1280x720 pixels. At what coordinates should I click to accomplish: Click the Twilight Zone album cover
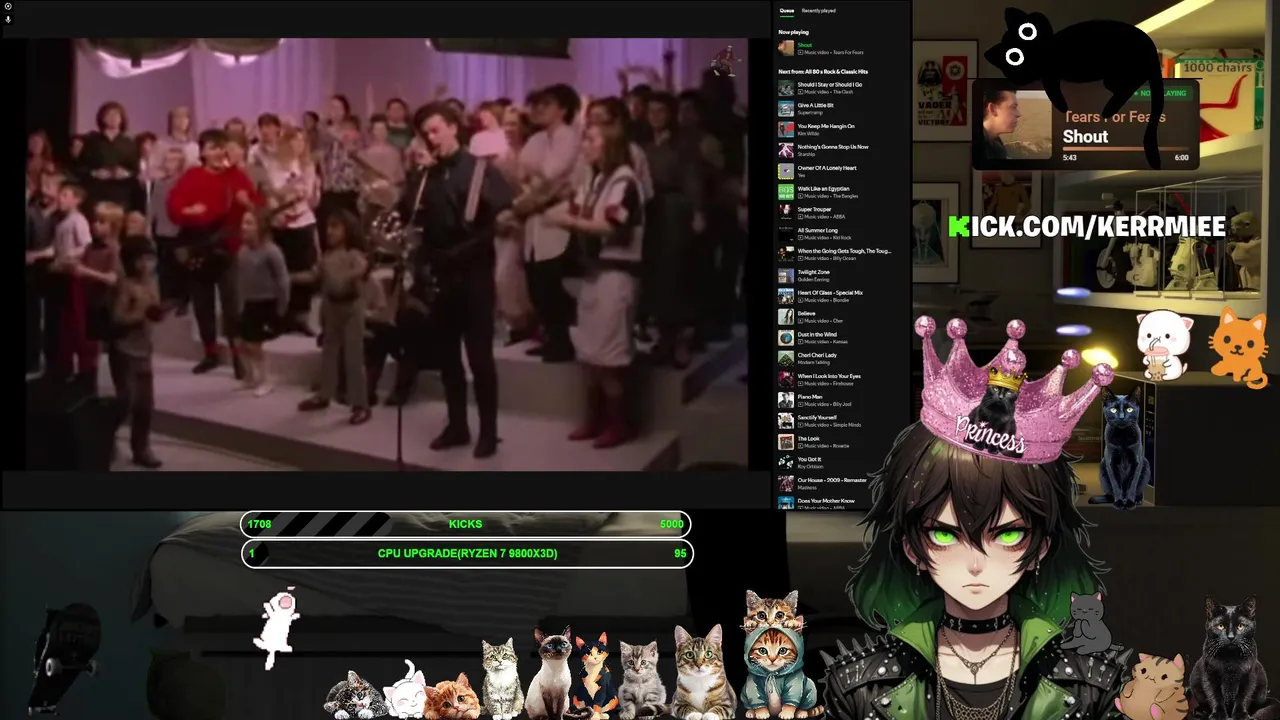(786, 275)
